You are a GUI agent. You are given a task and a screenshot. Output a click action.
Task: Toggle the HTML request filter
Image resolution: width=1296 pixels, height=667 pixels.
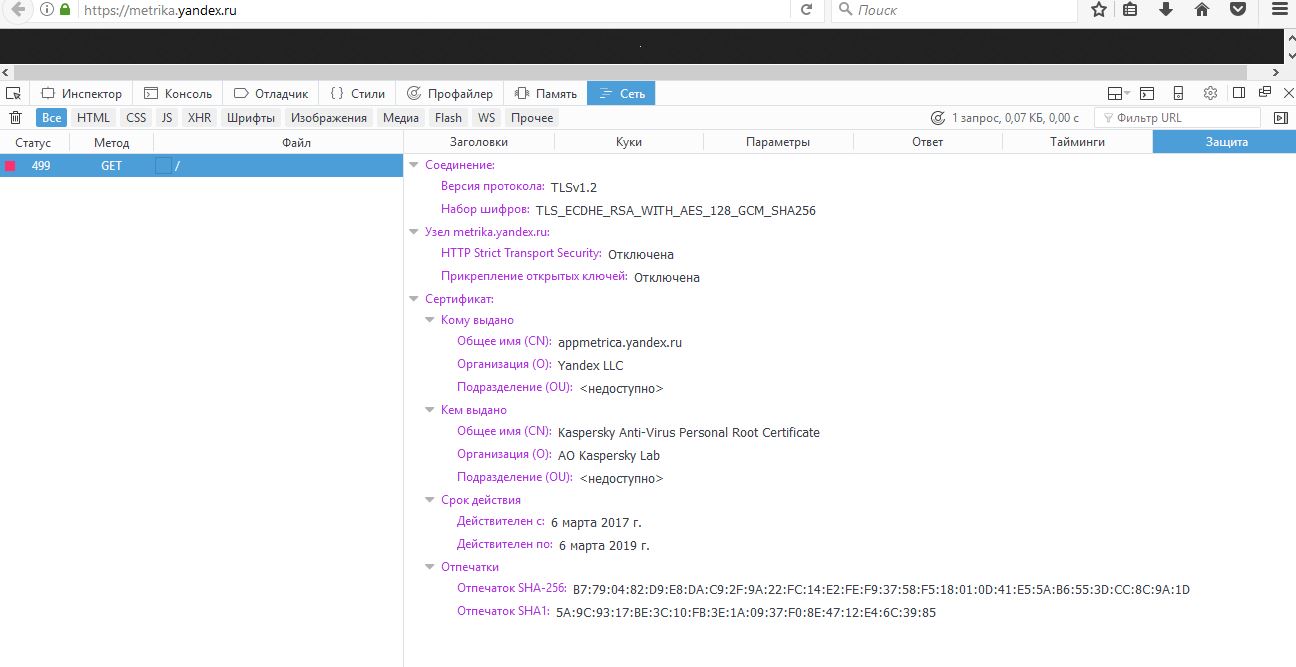coord(94,118)
